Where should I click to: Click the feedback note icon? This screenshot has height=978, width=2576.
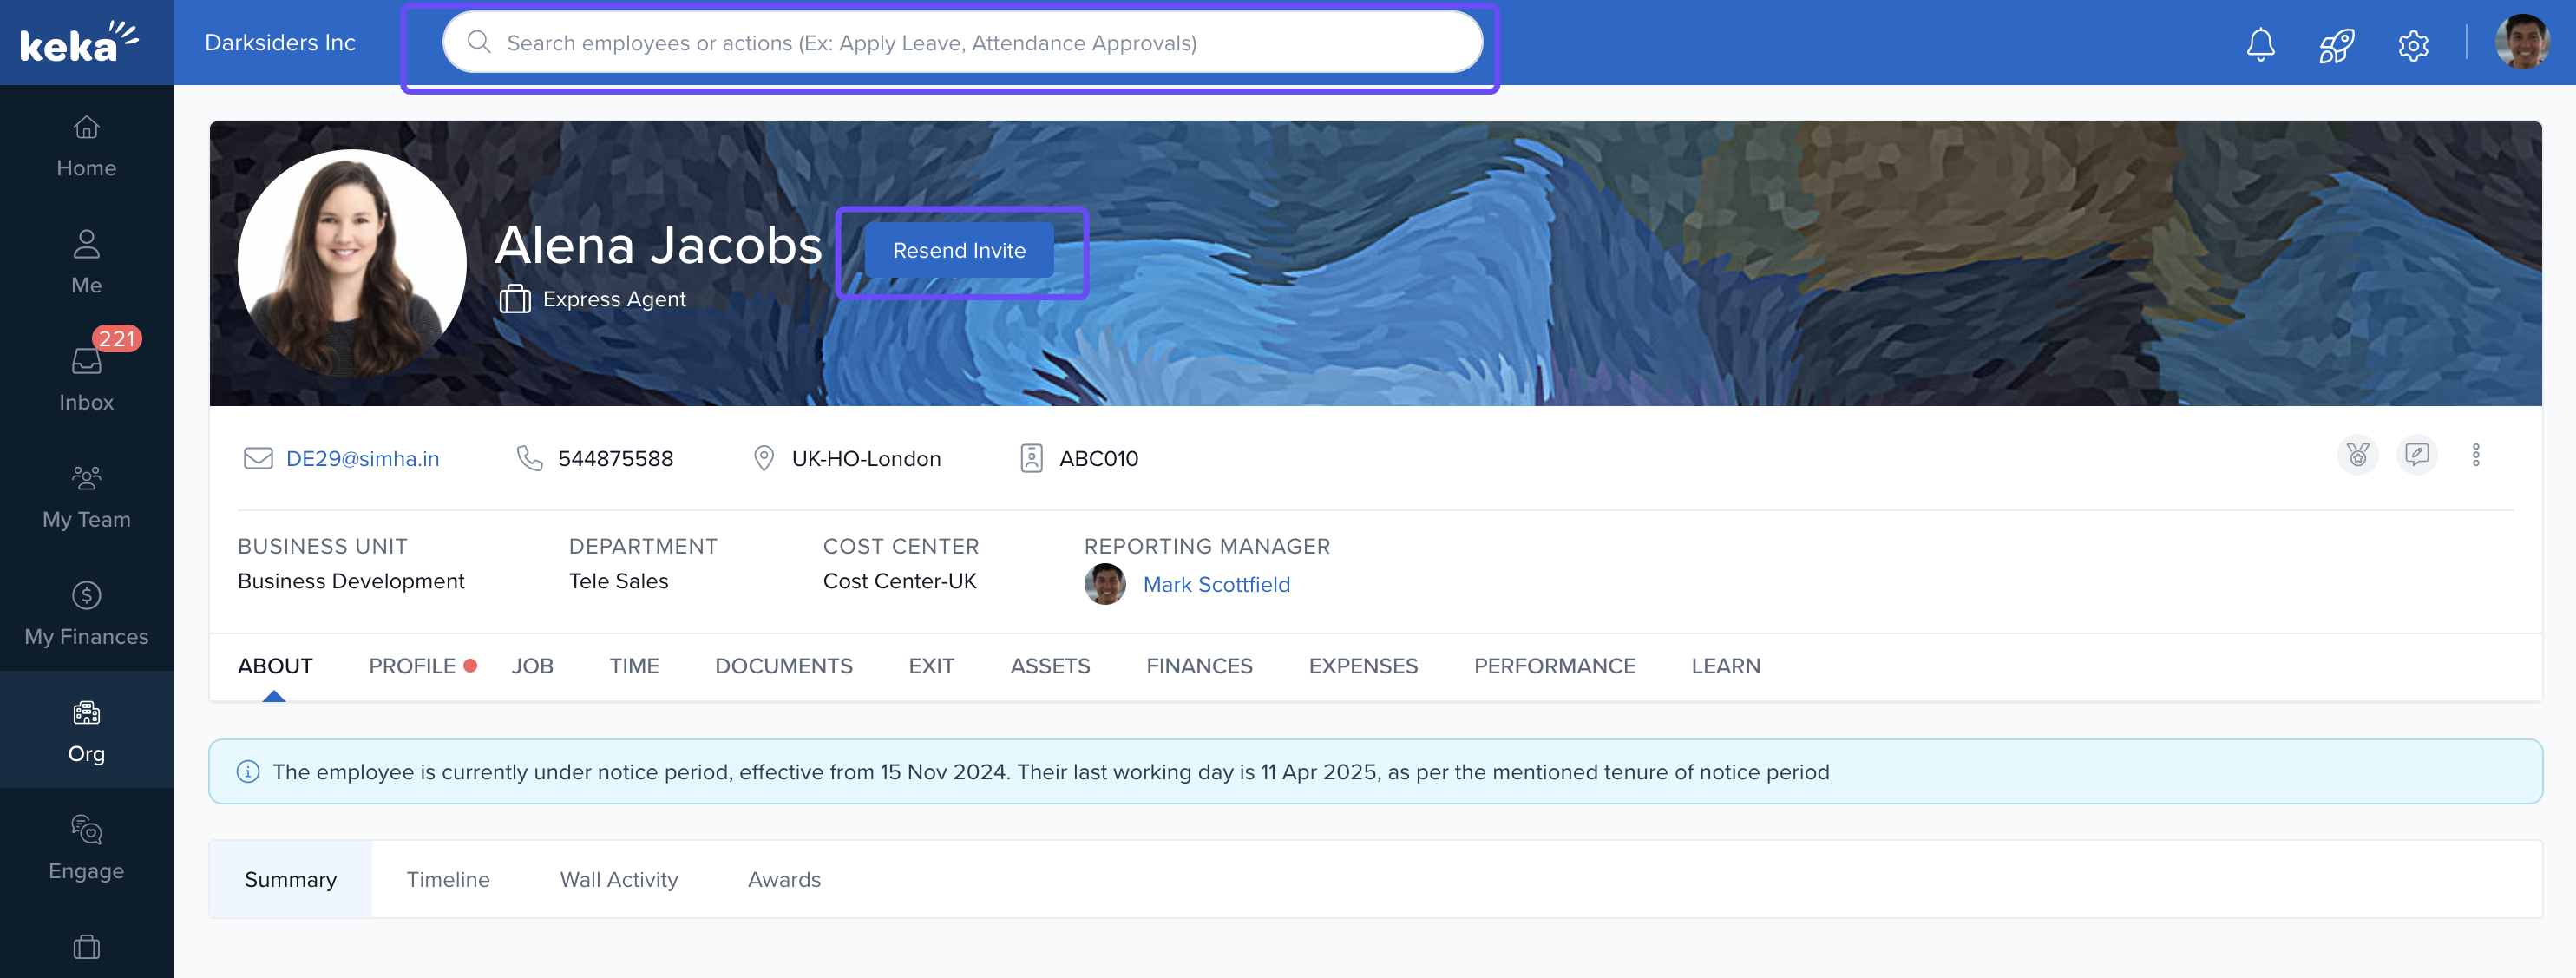point(2416,456)
